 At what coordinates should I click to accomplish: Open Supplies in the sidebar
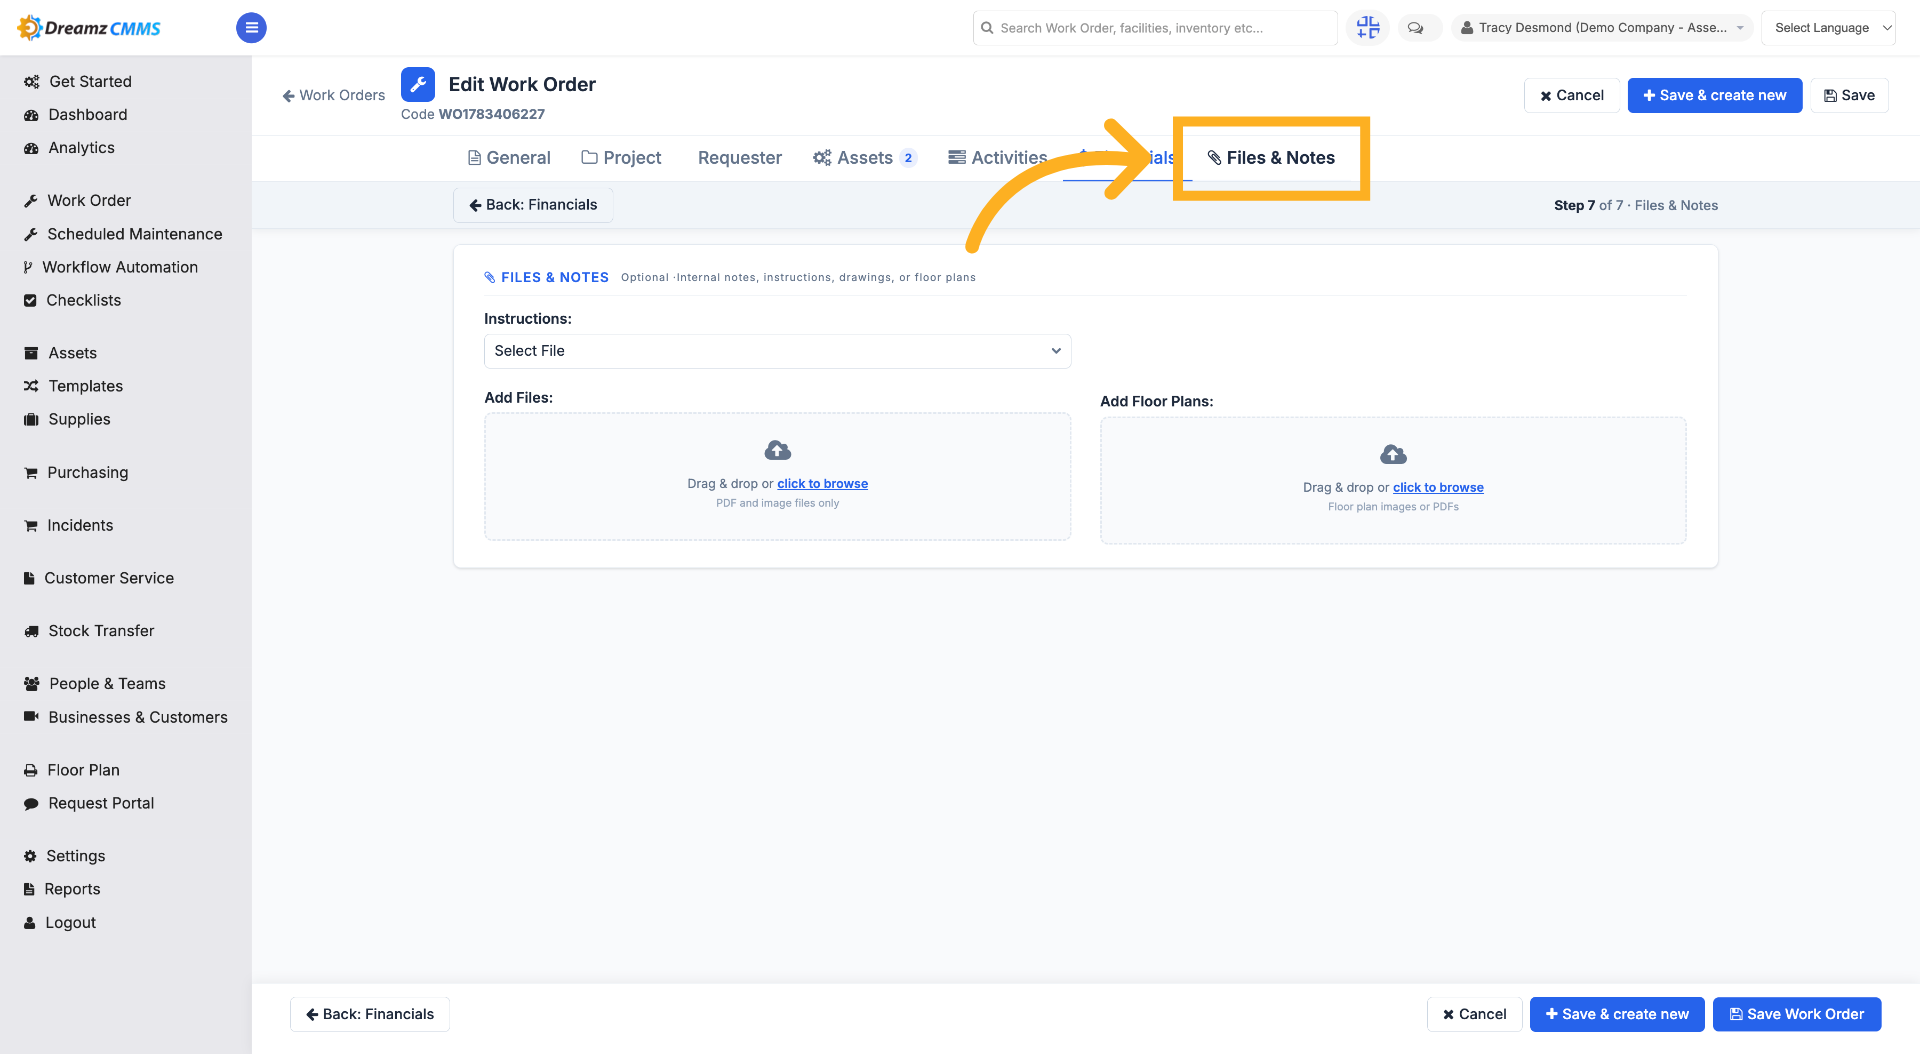pyautogui.click(x=67, y=419)
